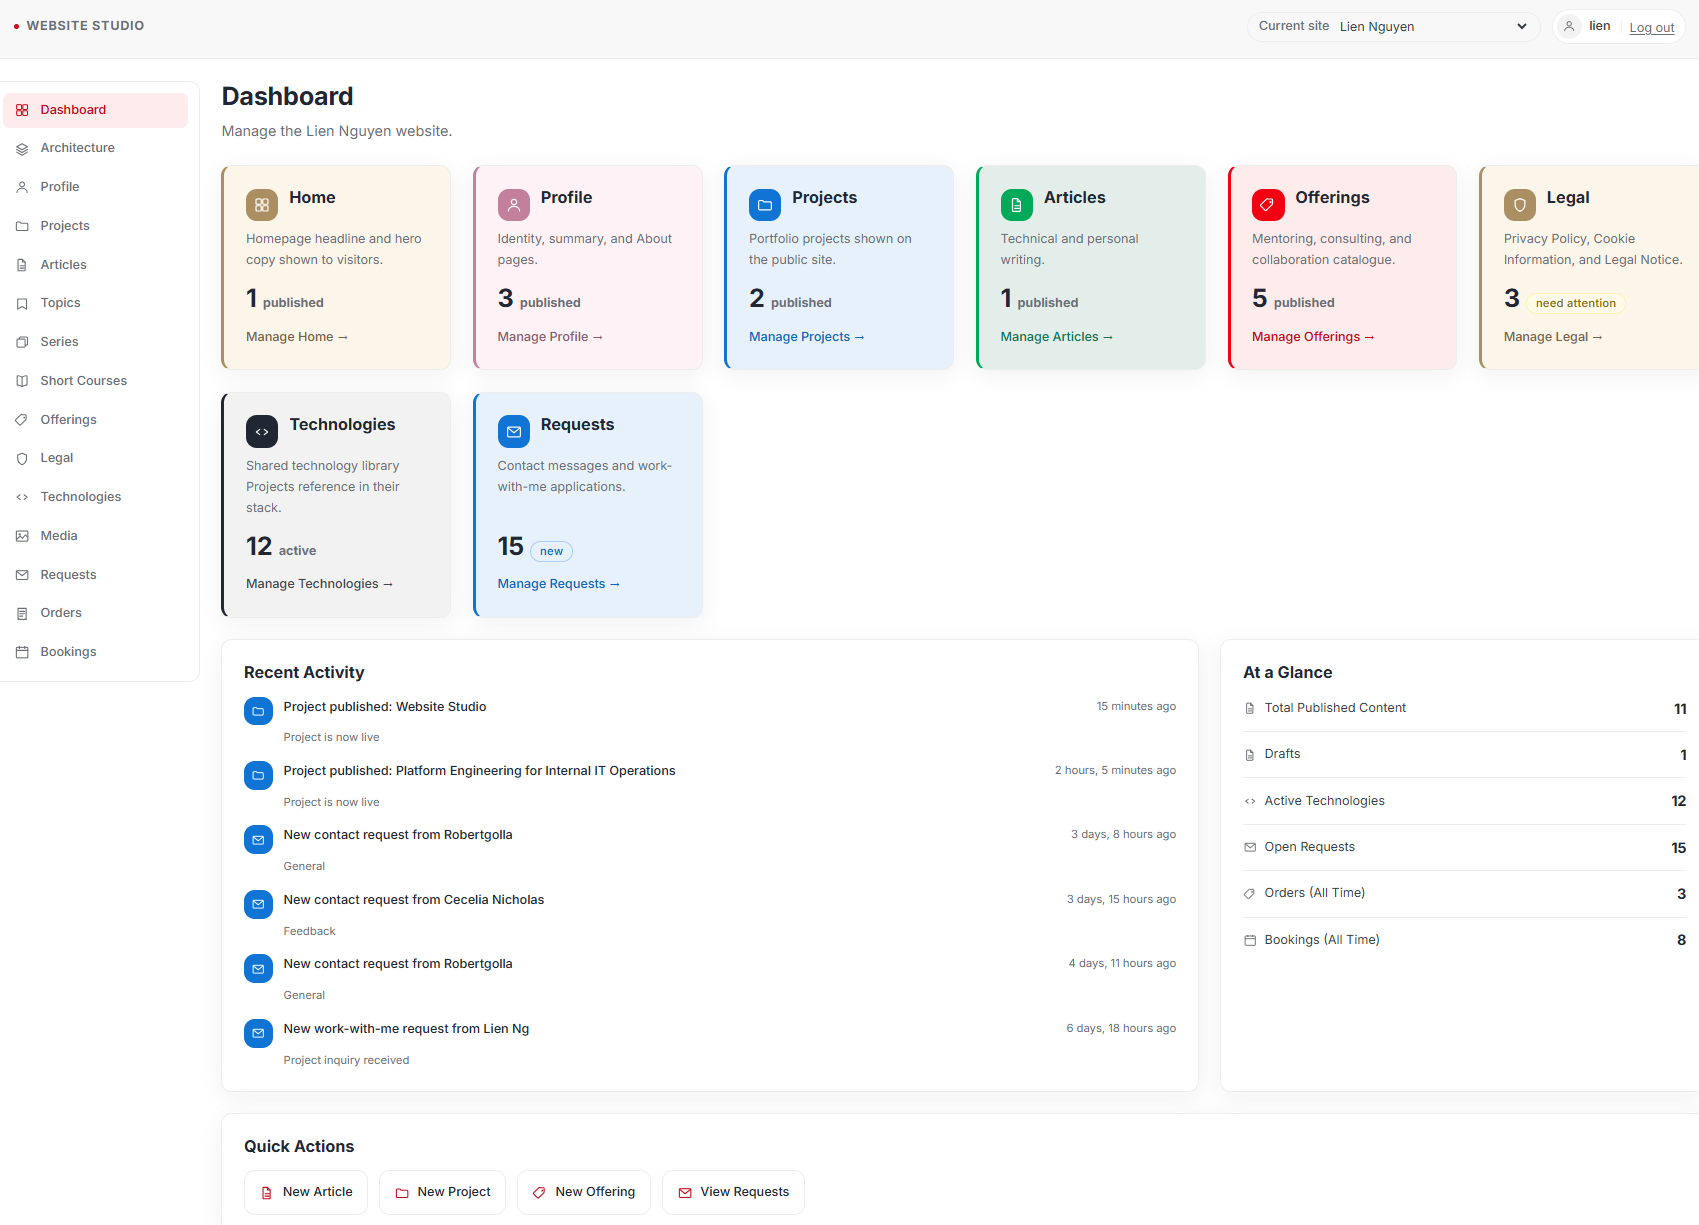
Task: Open the Current site dropdown
Action: [x=1433, y=26]
